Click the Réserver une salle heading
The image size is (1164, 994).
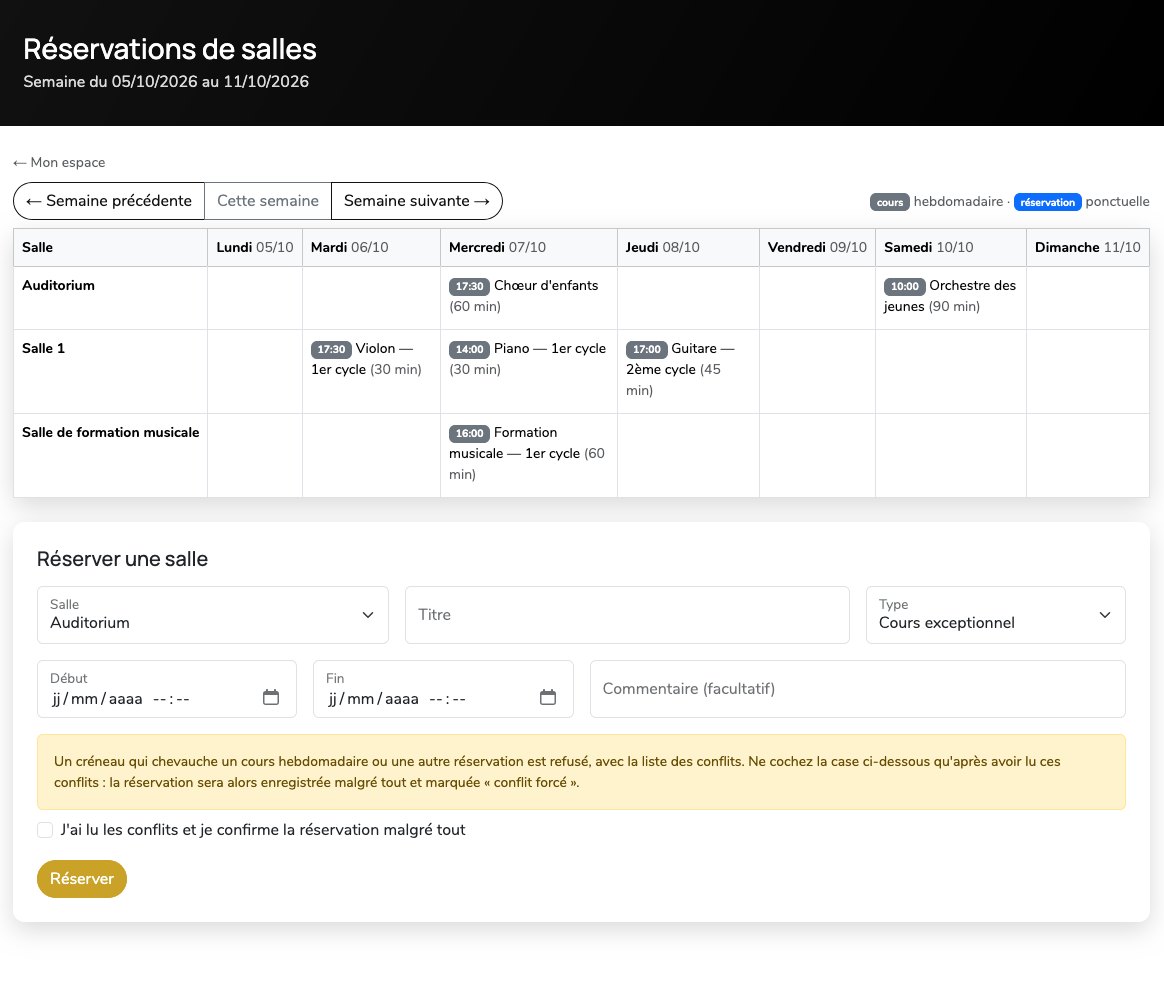[122, 559]
